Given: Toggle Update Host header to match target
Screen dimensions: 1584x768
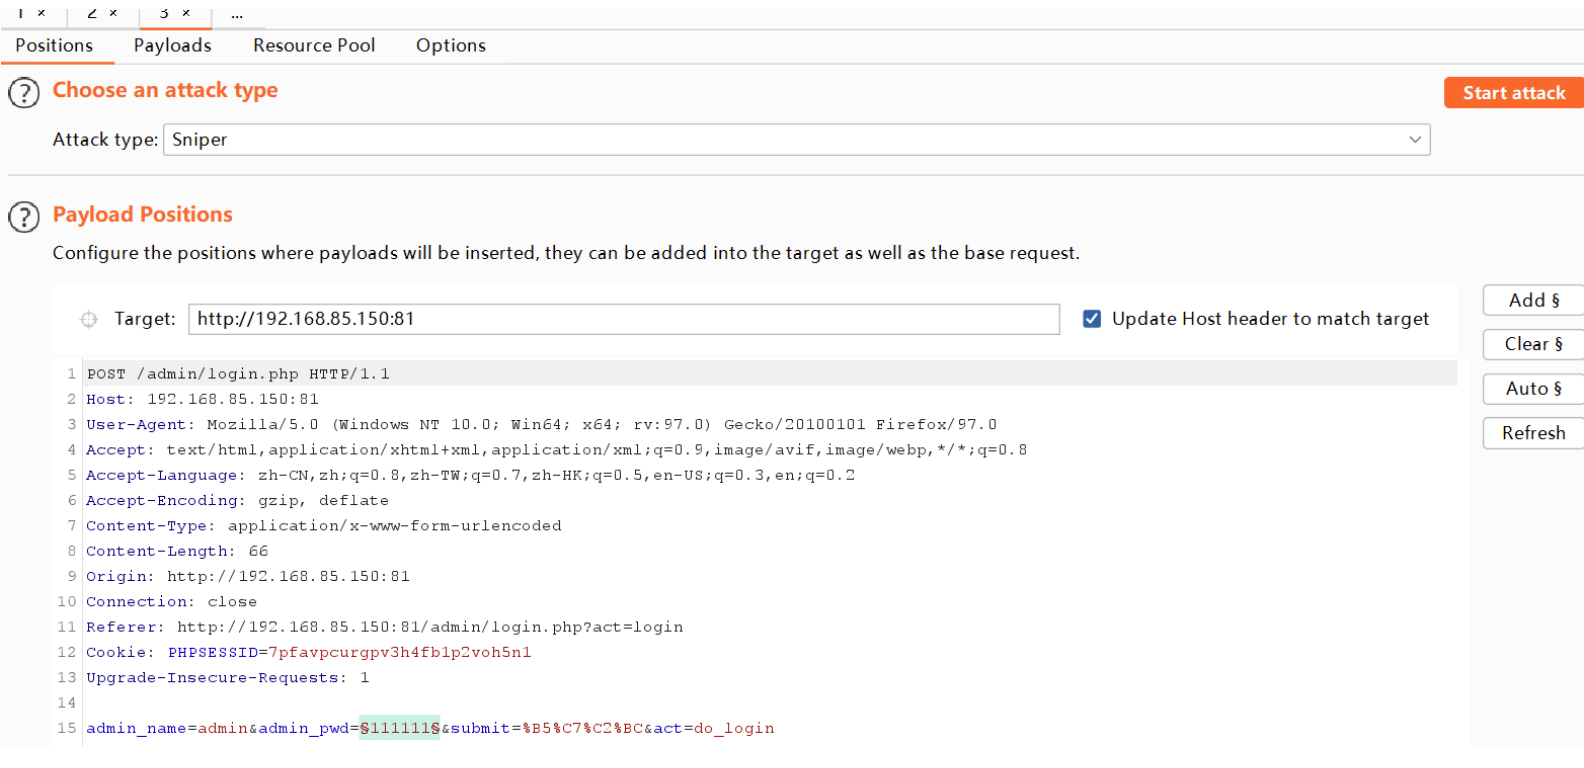Looking at the screenshot, I should (x=1092, y=318).
